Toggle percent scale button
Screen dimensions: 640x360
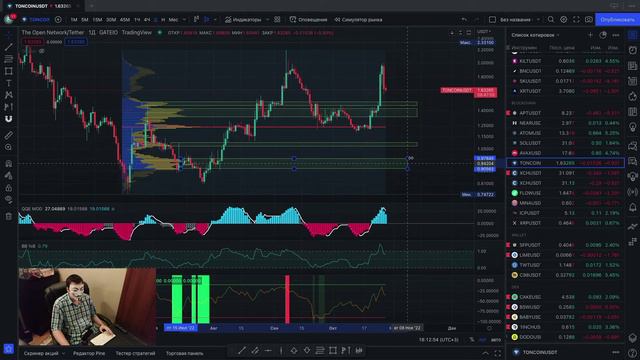(x=472, y=340)
